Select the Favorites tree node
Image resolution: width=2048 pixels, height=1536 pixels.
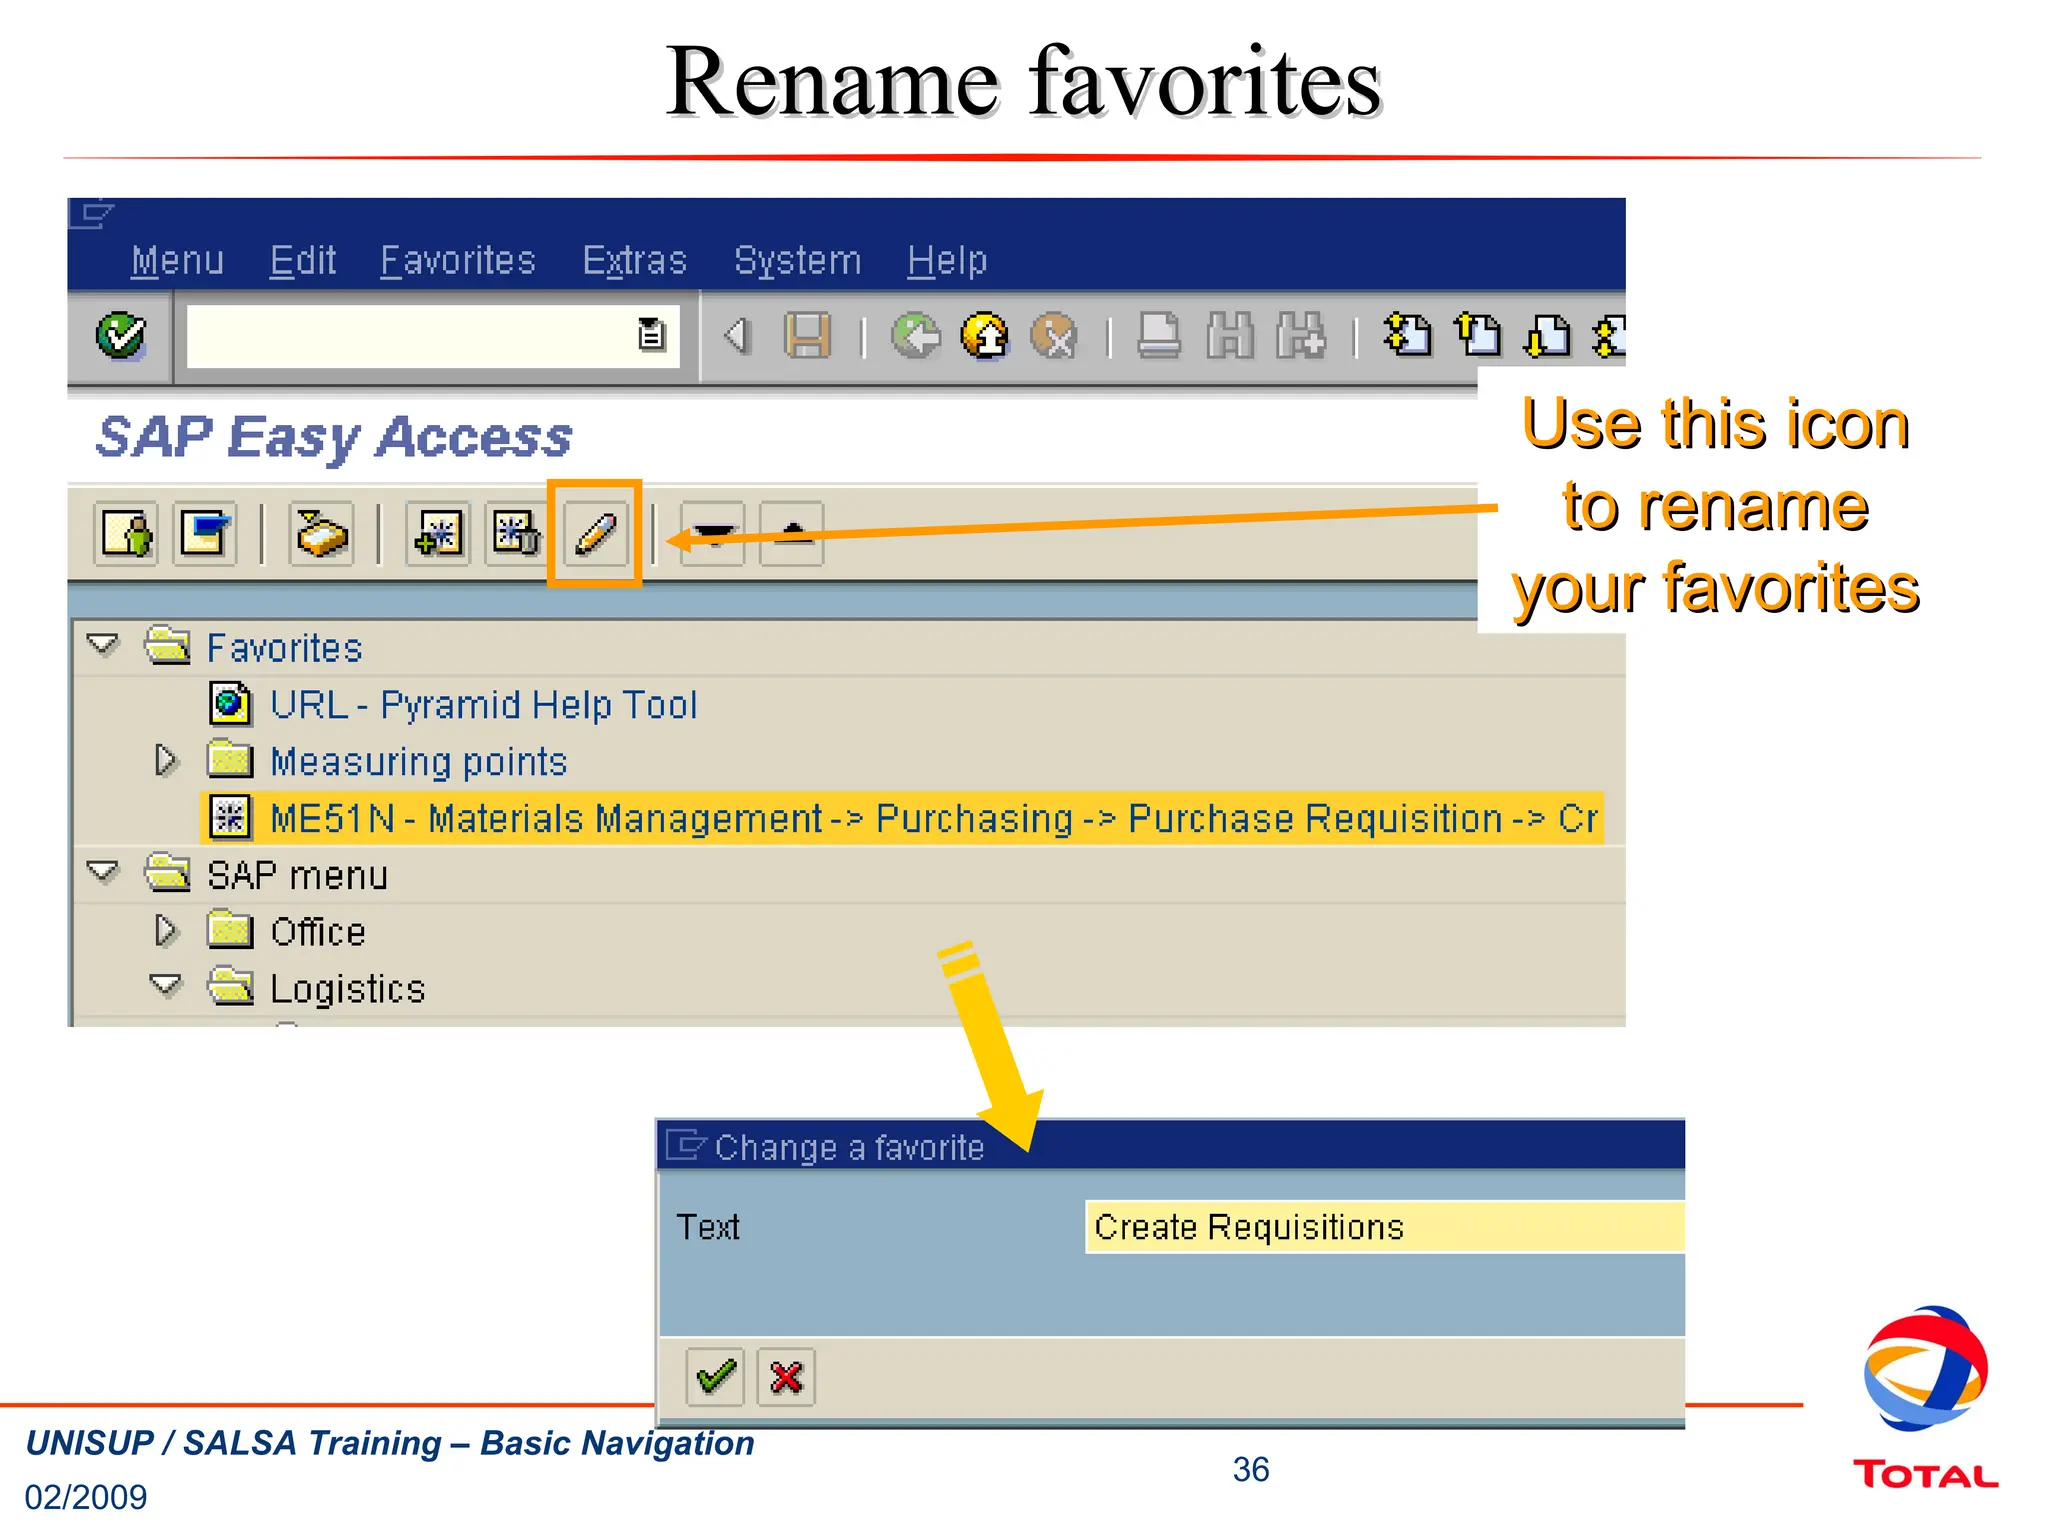click(x=284, y=648)
